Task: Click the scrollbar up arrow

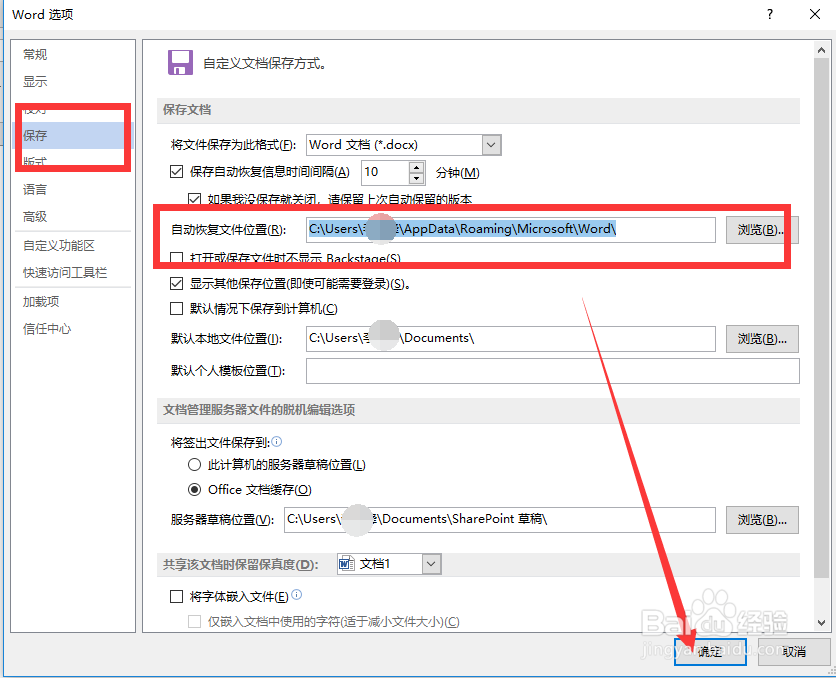Action: (821, 50)
